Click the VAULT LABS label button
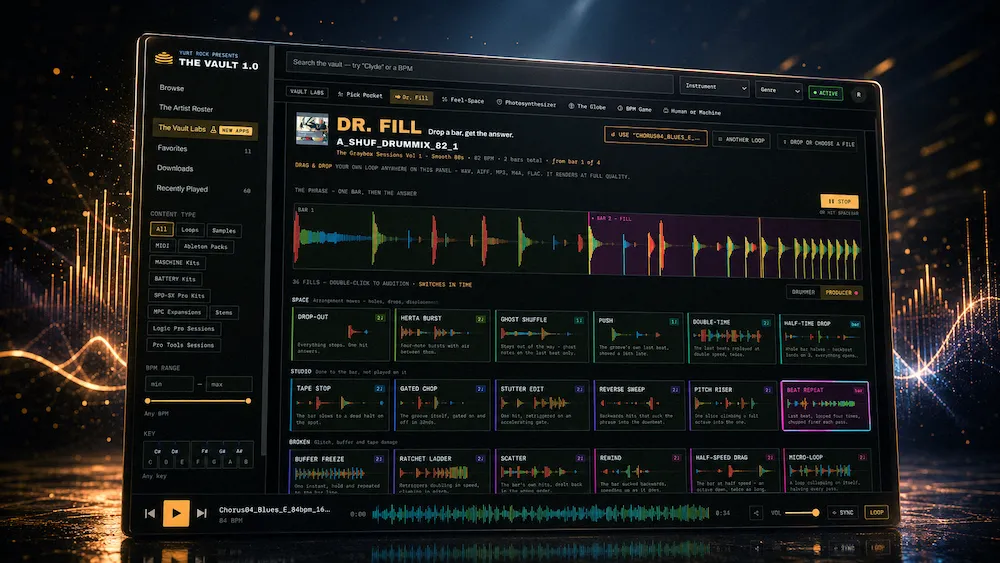The width and height of the screenshot is (1000, 563). coord(307,92)
